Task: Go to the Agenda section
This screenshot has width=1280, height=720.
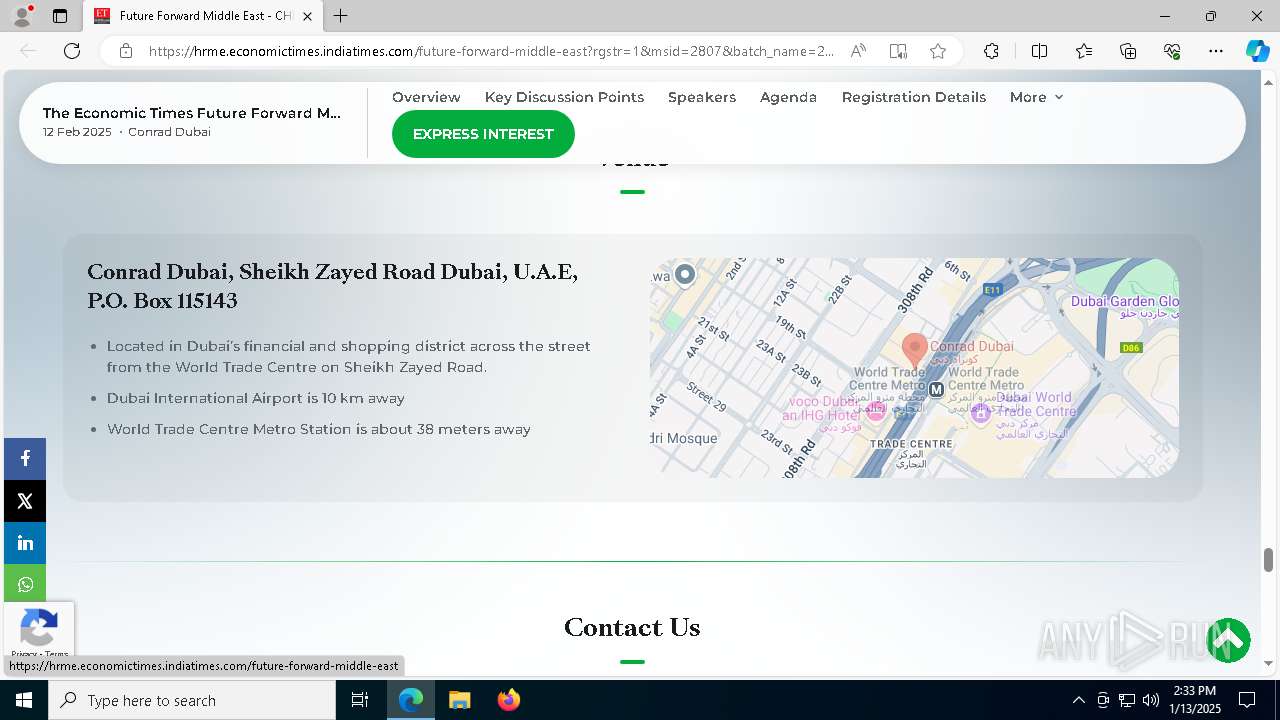Action: pos(788,97)
